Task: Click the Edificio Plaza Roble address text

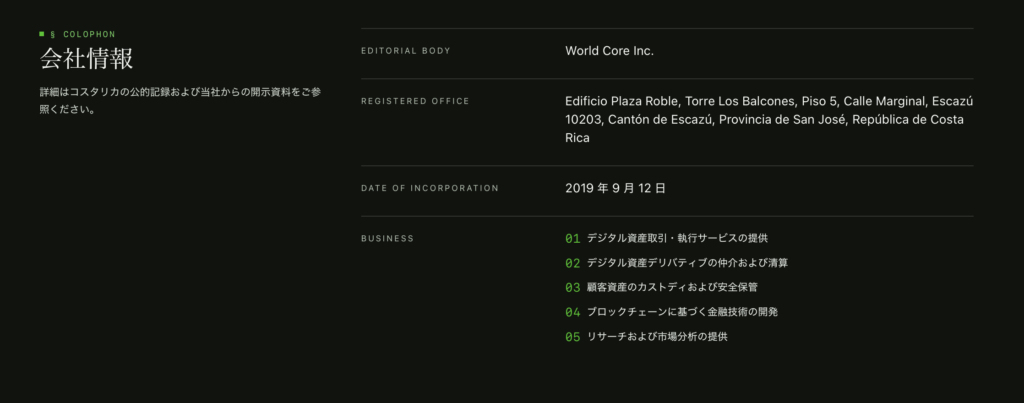Action: pyautogui.click(x=769, y=120)
